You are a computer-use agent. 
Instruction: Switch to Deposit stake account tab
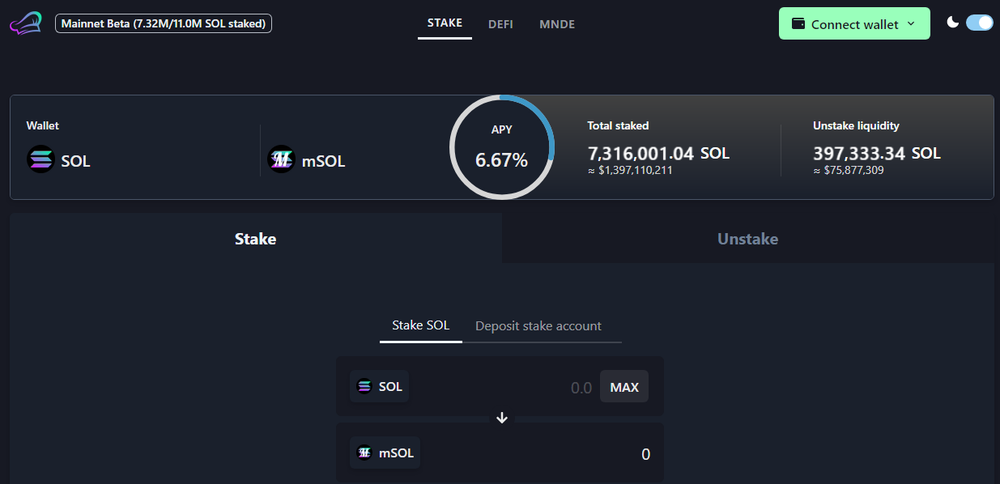pyautogui.click(x=538, y=326)
